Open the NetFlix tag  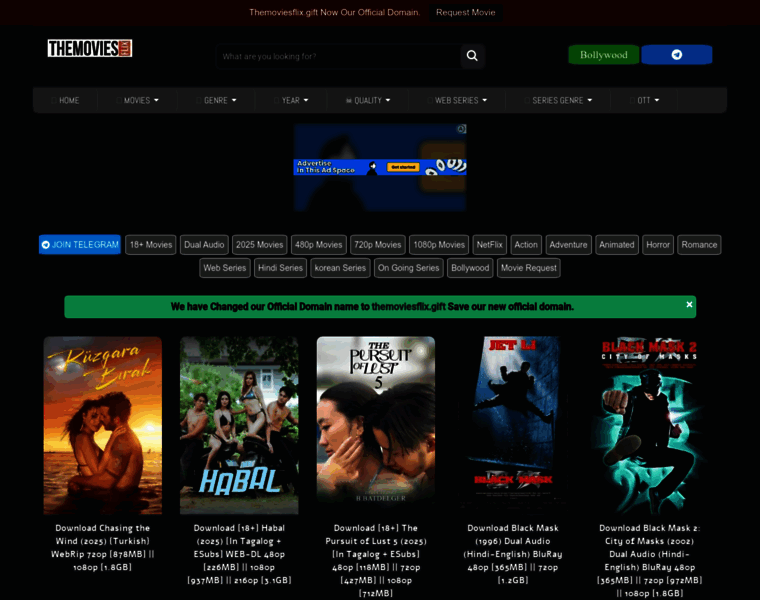490,245
